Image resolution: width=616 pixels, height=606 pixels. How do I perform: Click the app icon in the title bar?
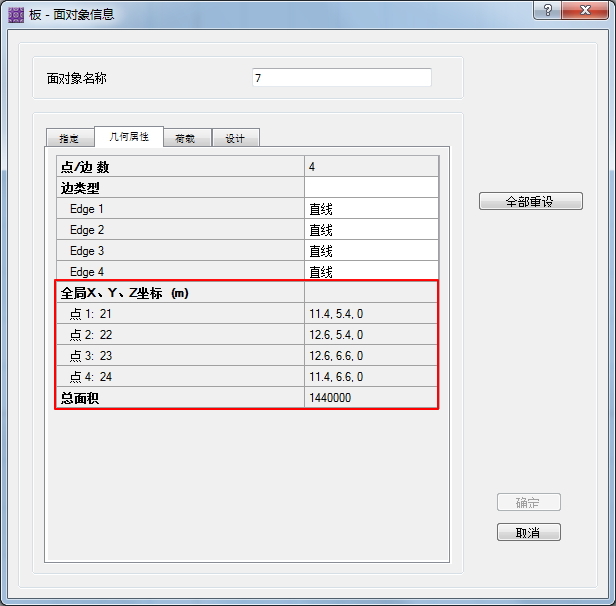pos(15,14)
